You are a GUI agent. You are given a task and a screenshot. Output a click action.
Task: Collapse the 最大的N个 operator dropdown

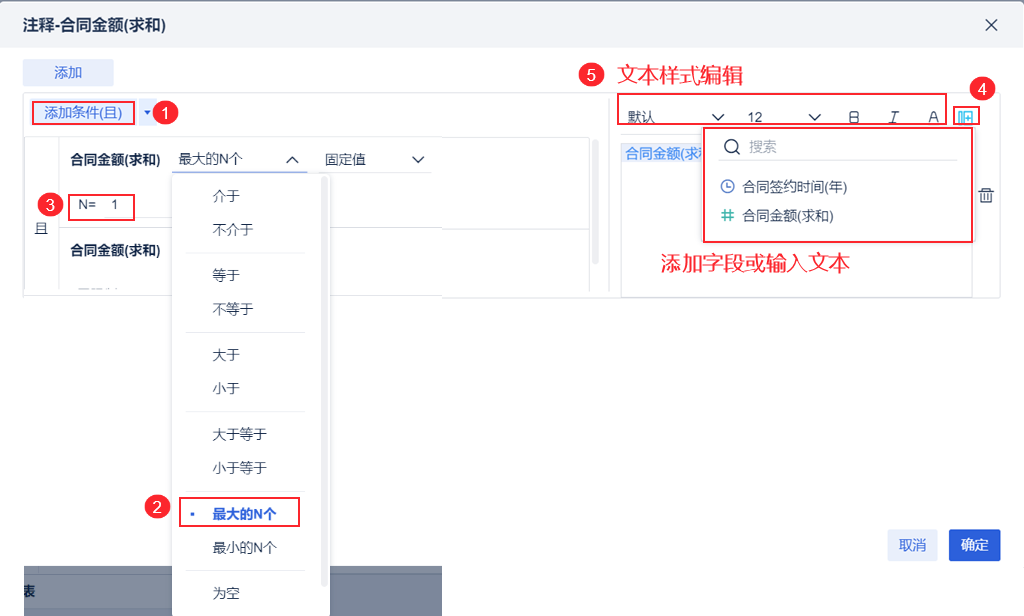click(x=293, y=159)
